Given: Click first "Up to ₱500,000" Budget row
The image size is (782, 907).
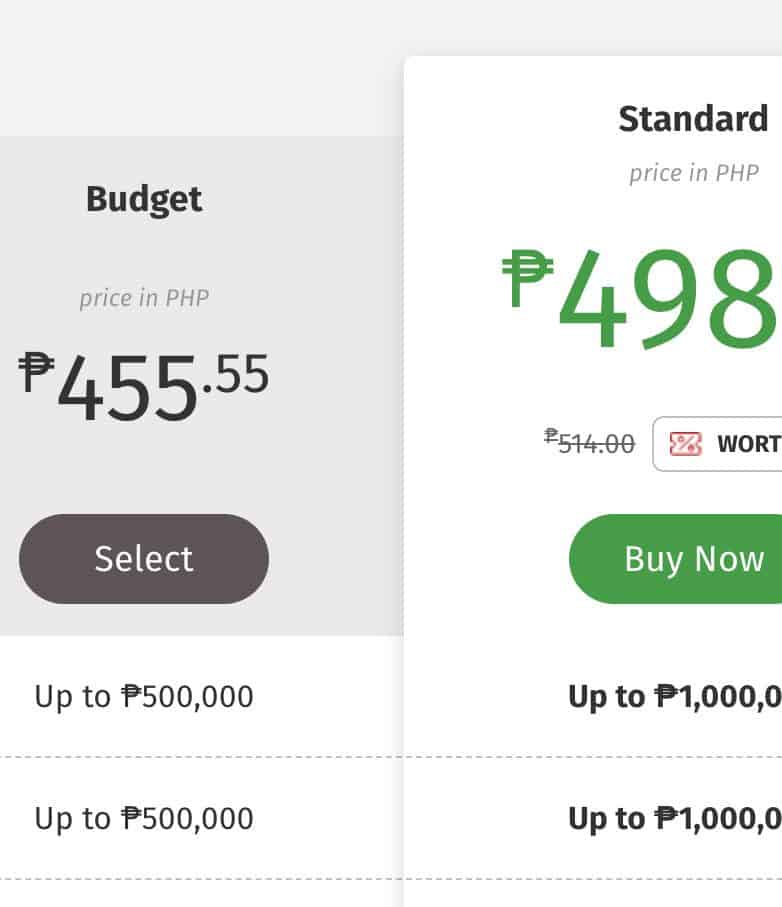Looking at the screenshot, I should tap(144, 696).
